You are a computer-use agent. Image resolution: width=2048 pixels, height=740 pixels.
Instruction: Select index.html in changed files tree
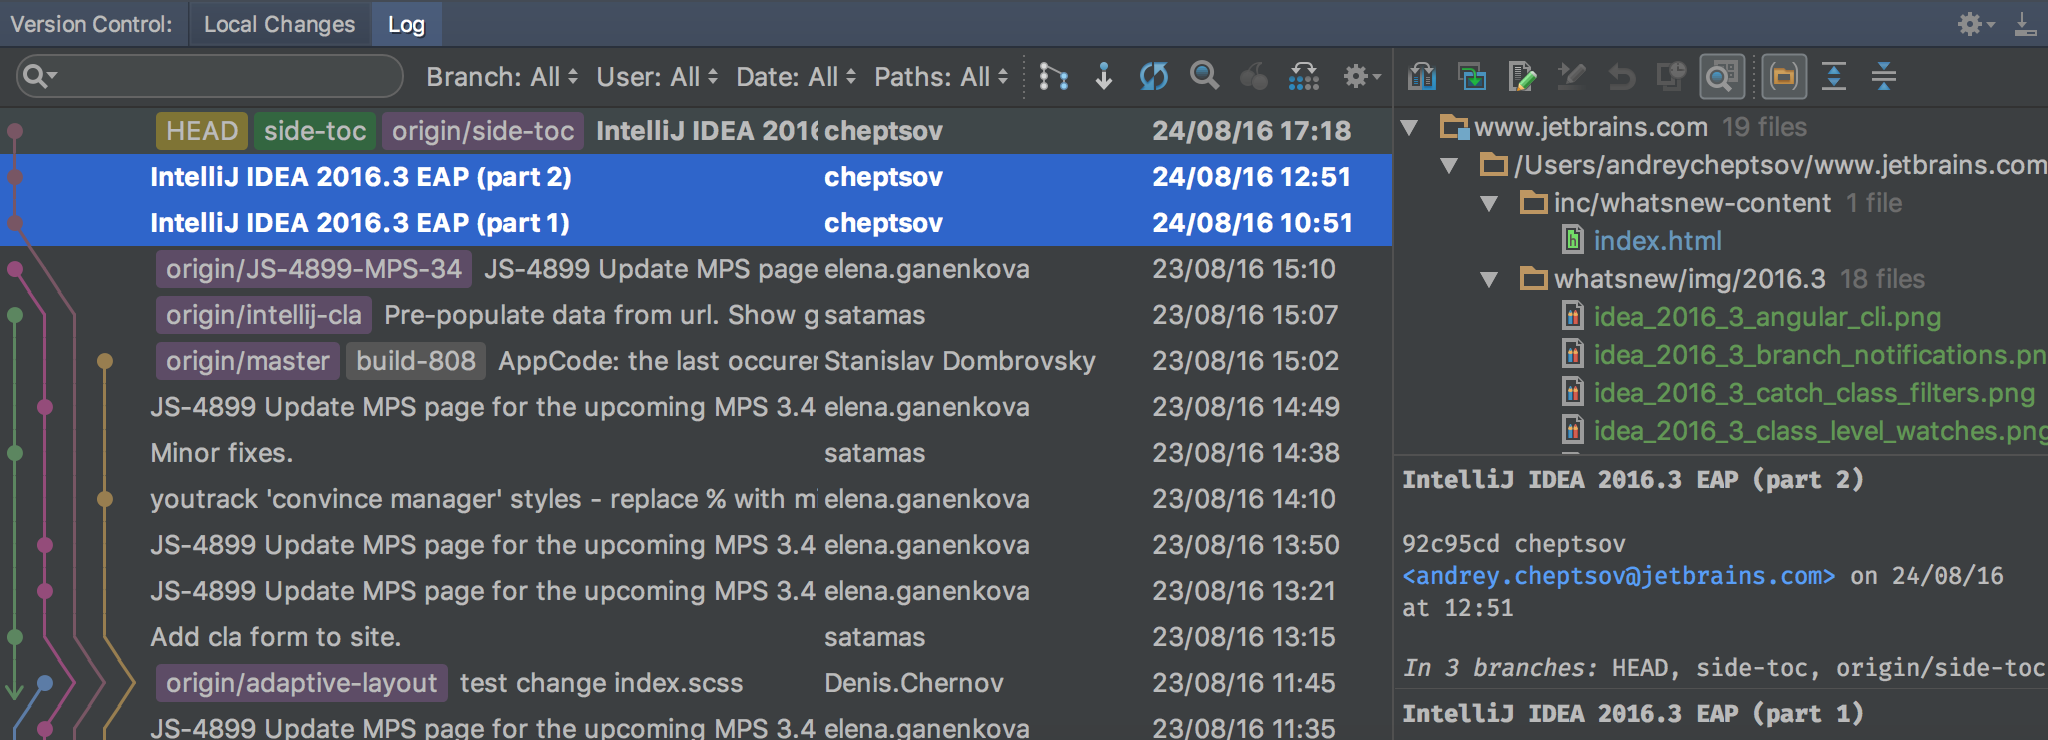coord(1657,241)
